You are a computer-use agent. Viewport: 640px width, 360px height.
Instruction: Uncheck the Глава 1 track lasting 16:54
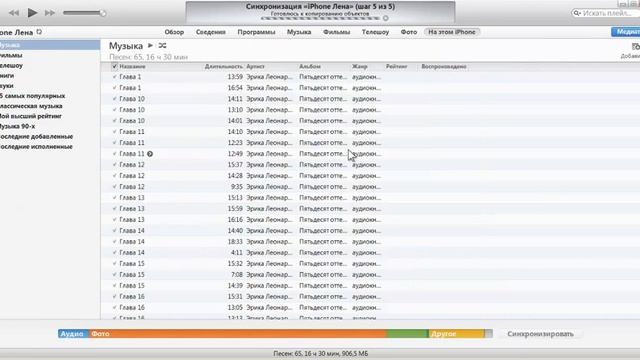click(x=114, y=88)
